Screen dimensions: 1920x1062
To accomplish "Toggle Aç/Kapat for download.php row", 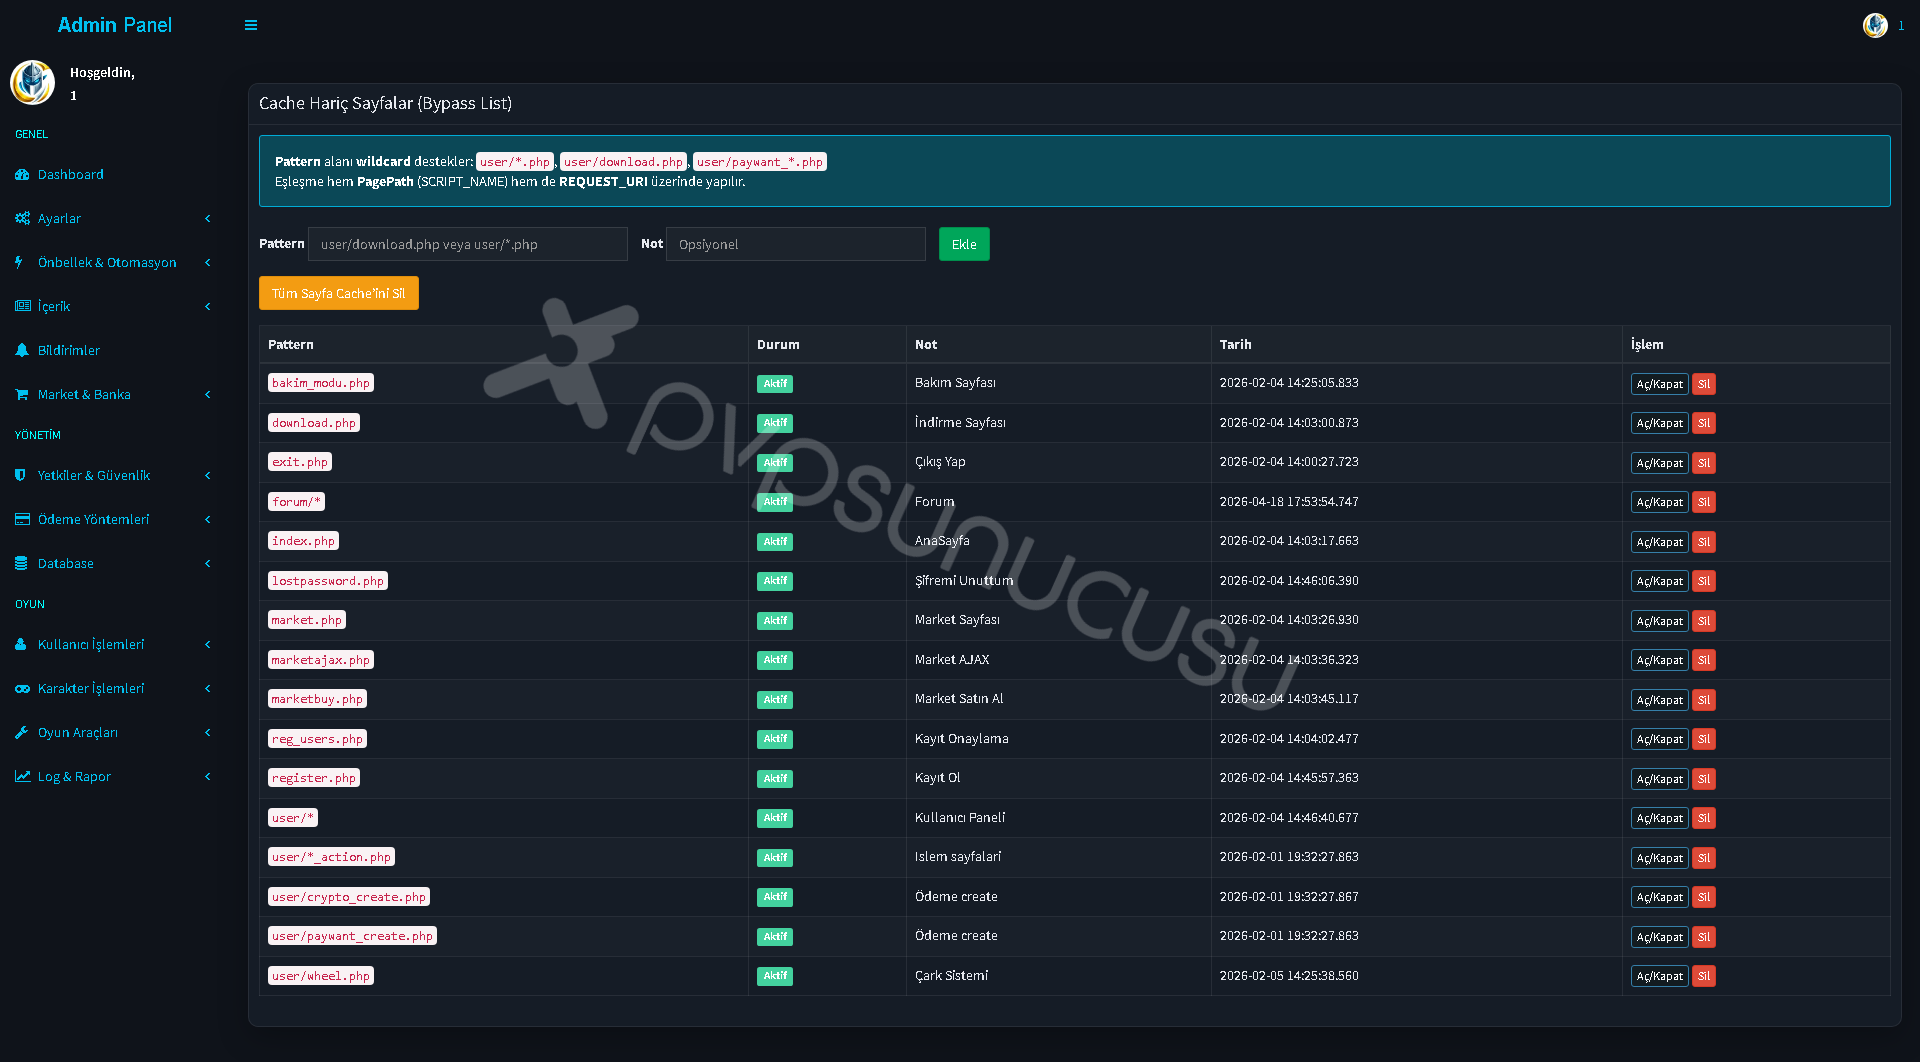I will [1660, 423].
